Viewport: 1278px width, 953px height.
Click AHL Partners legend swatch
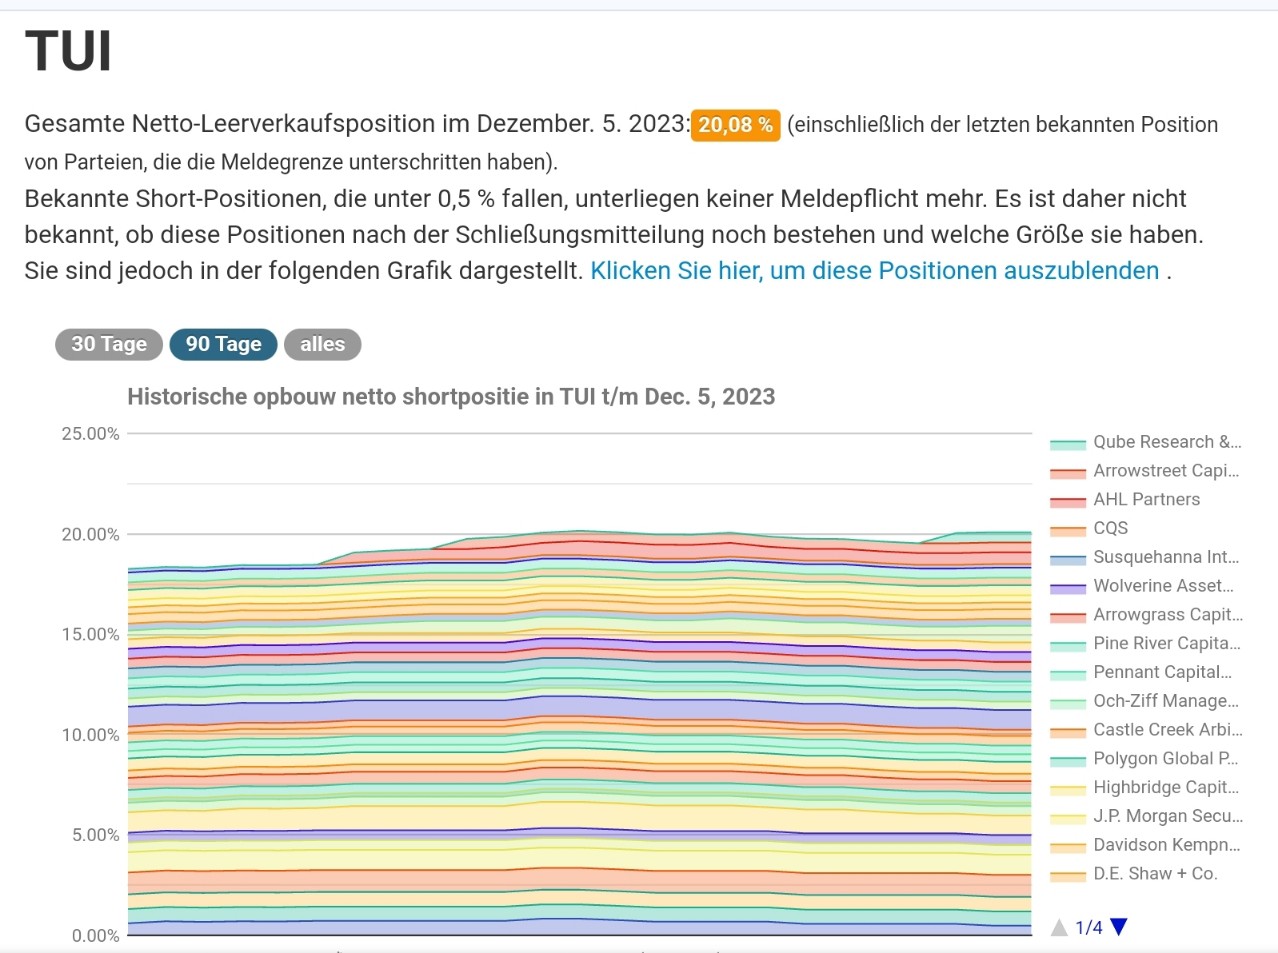[1068, 501]
